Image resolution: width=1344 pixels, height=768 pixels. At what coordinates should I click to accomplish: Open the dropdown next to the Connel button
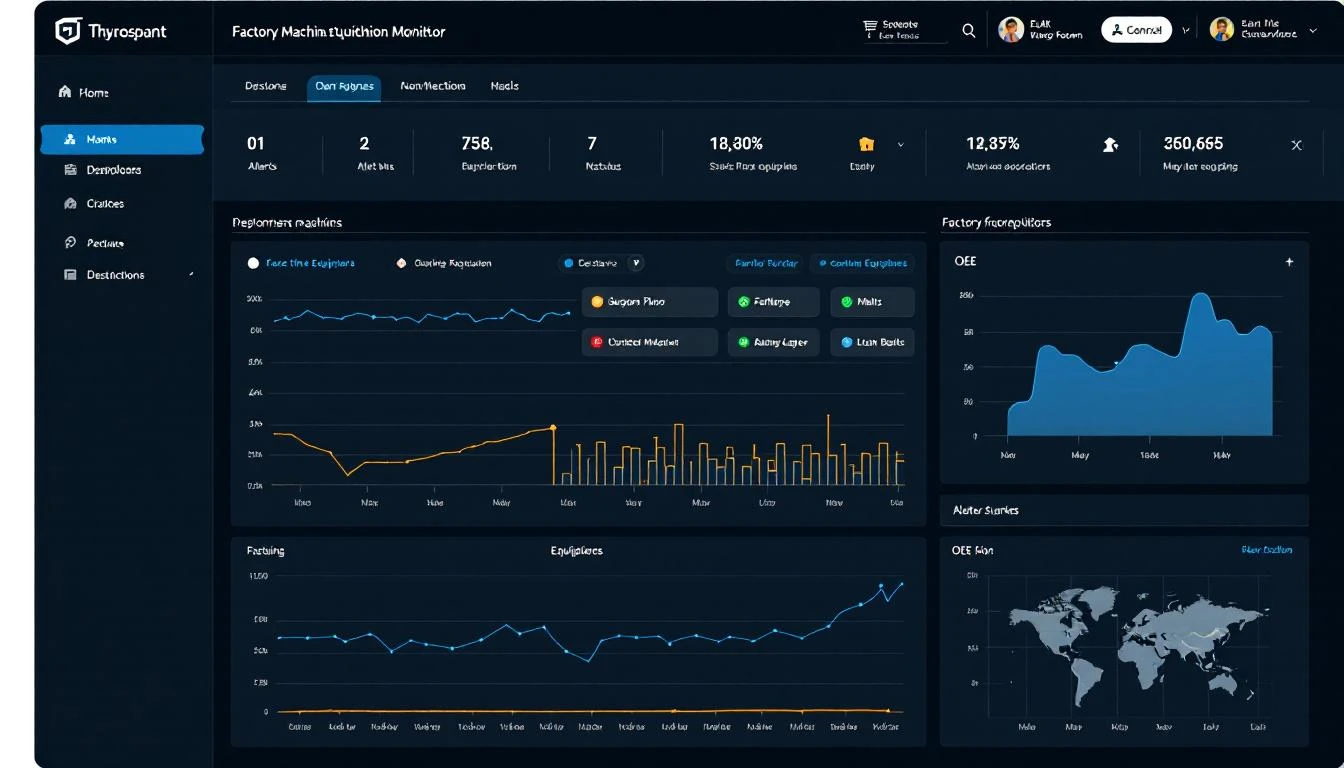point(1186,30)
